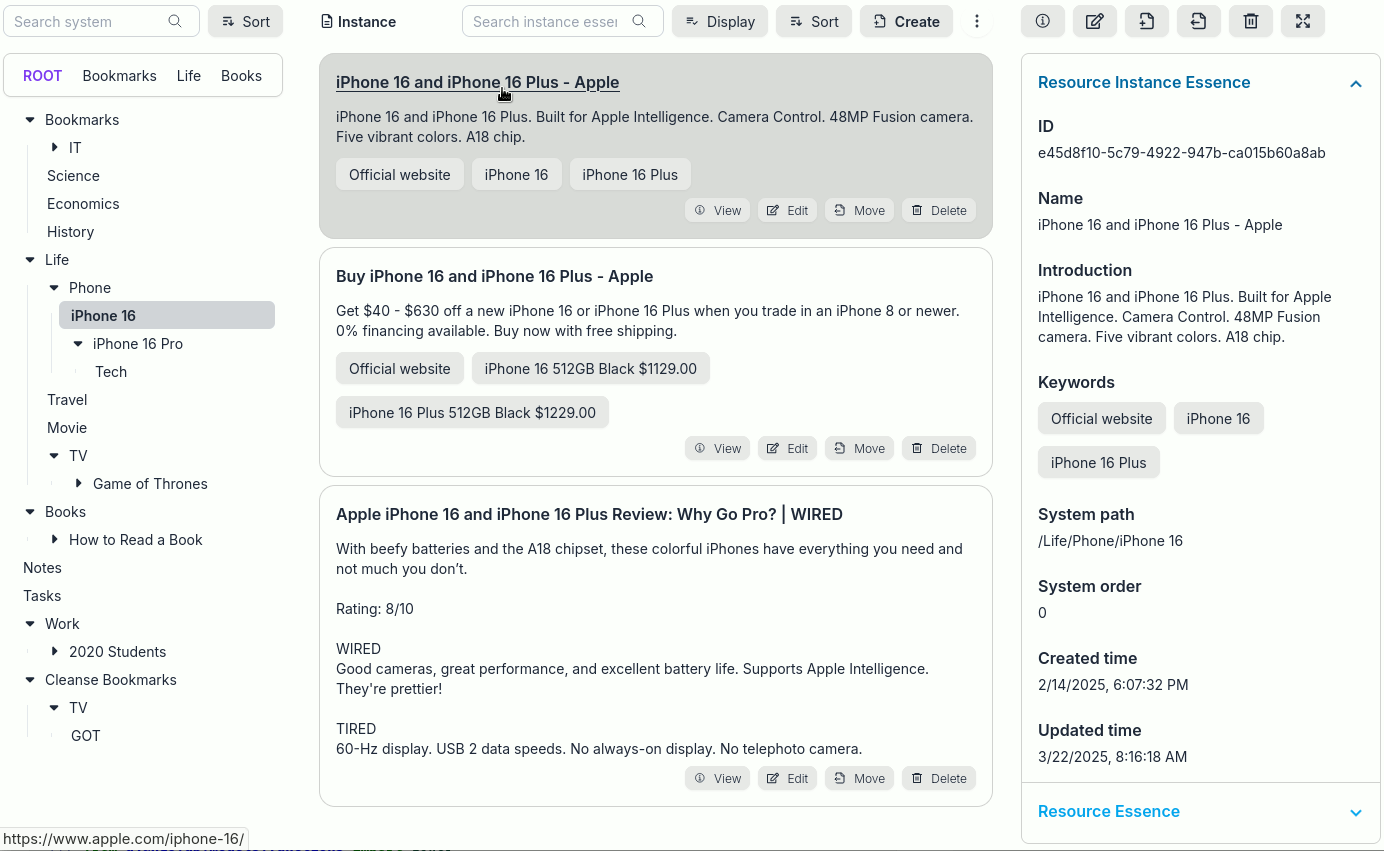Collapse the iPhone 16 Pro node

click(x=78, y=344)
